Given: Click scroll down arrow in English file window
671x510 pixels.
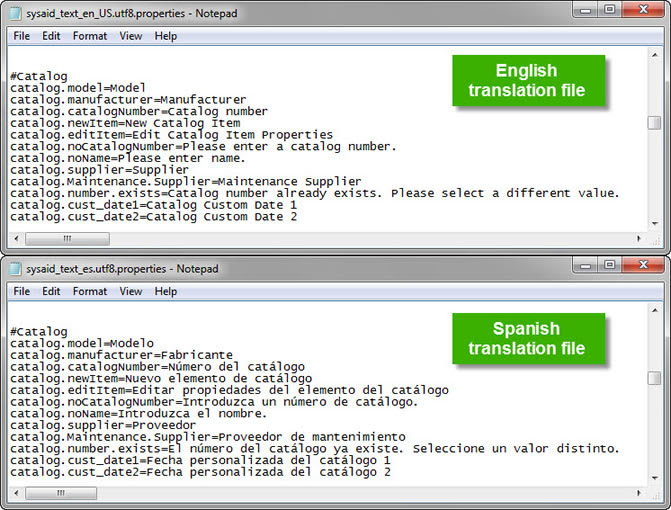Looking at the screenshot, I should click(x=654, y=223).
